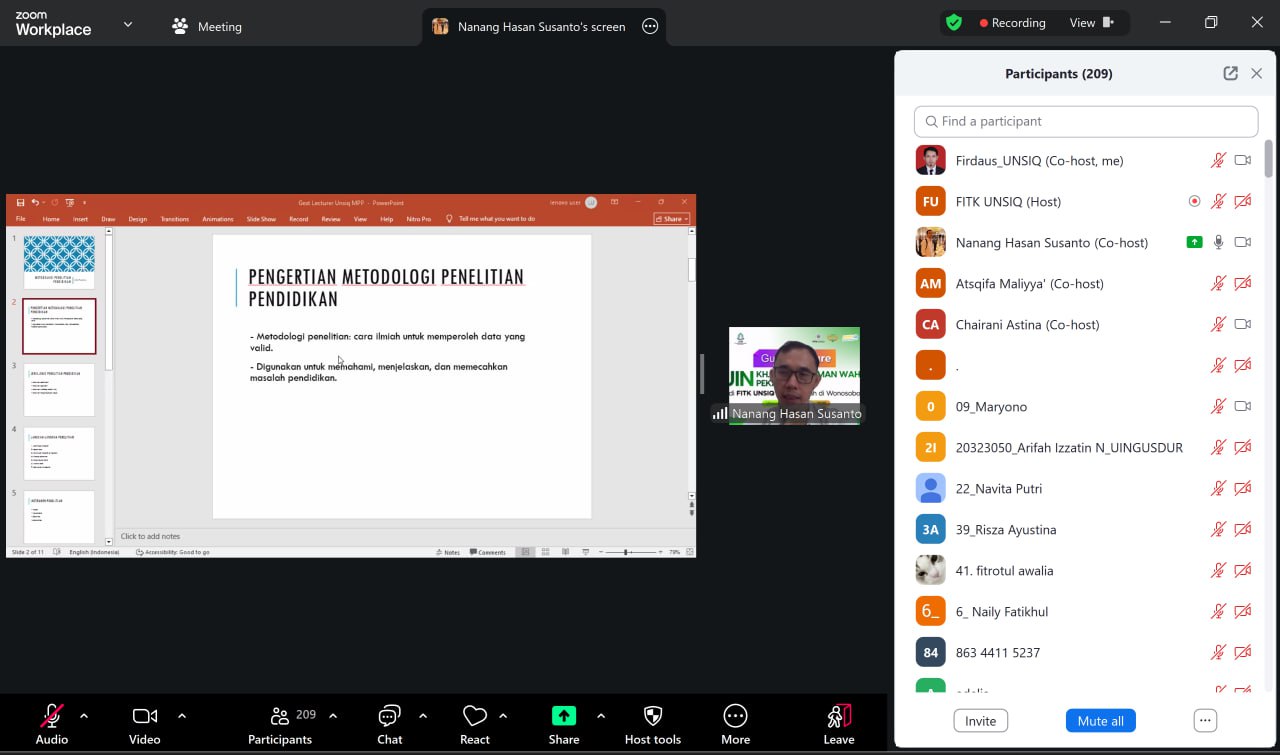Click the green Share screen icon
The image size is (1280, 755).
[564, 716]
